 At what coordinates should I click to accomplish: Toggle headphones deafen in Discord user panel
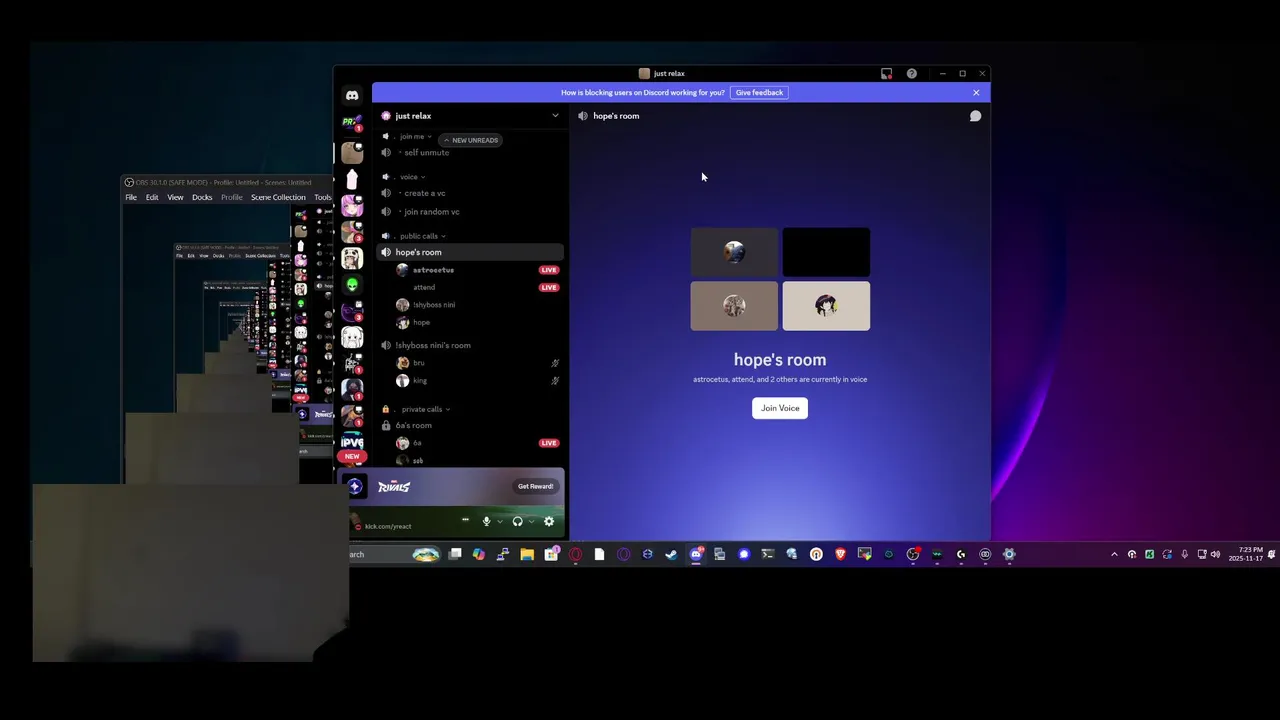tap(517, 521)
